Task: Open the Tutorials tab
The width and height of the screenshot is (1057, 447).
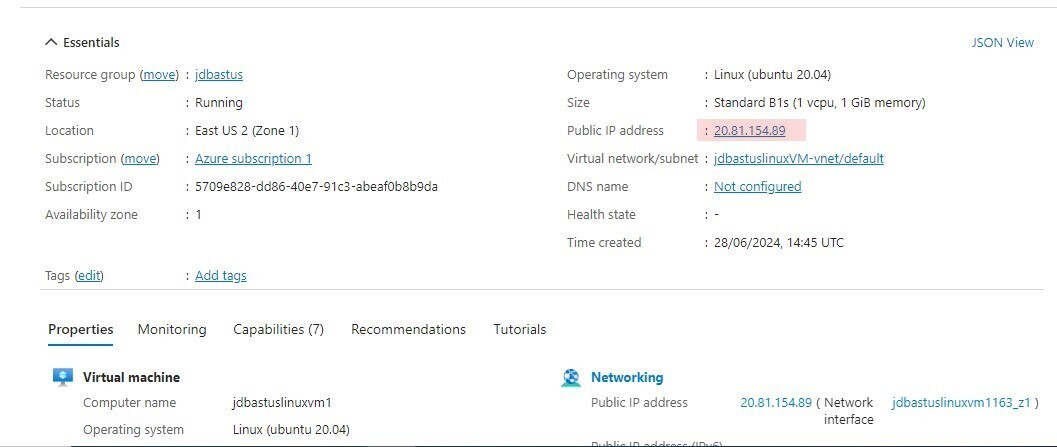Action: point(519,330)
